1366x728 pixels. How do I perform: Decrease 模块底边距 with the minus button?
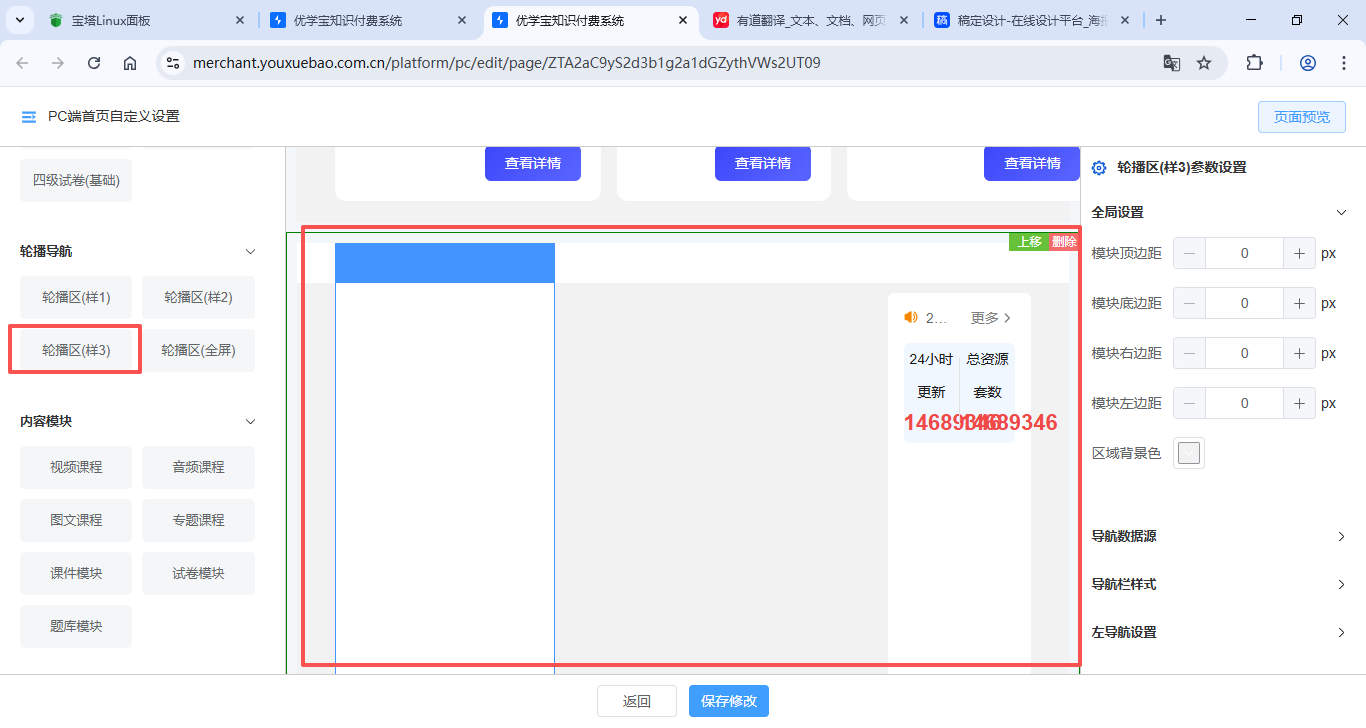(x=1189, y=303)
